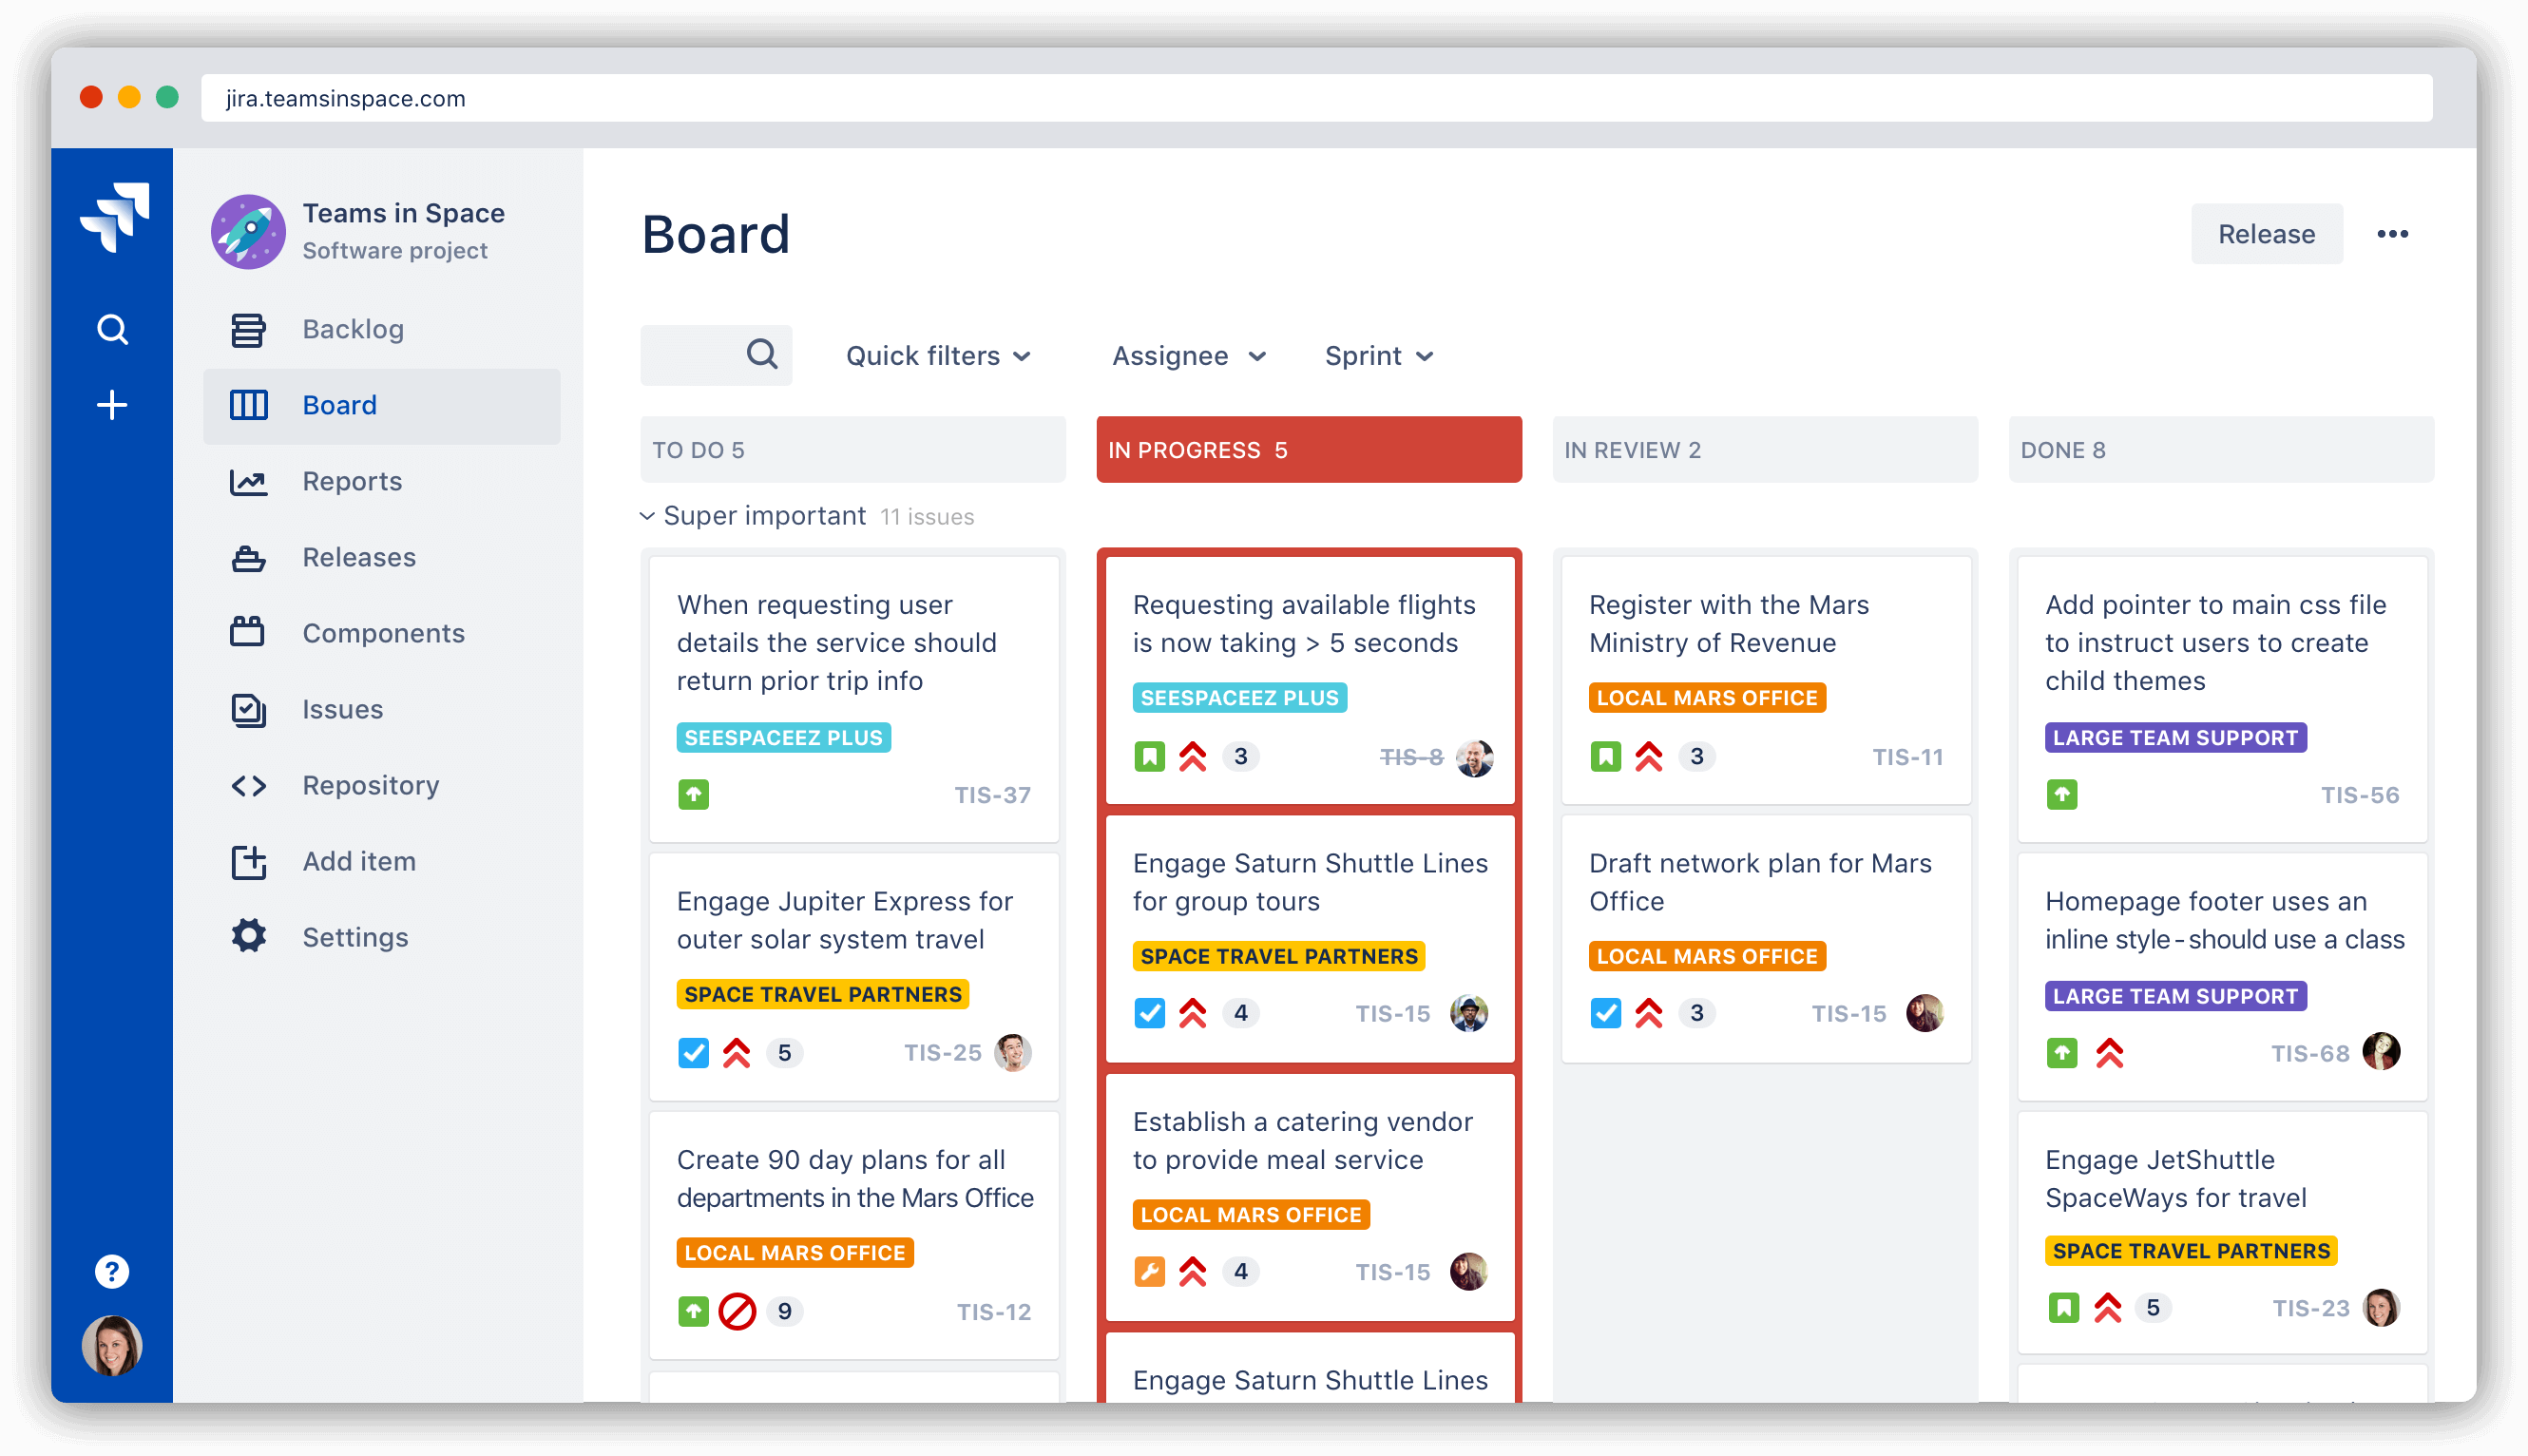This screenshot has width=2528, height=1456.
Task: Click the search icon on the board
Action: [x=760, y=355]
